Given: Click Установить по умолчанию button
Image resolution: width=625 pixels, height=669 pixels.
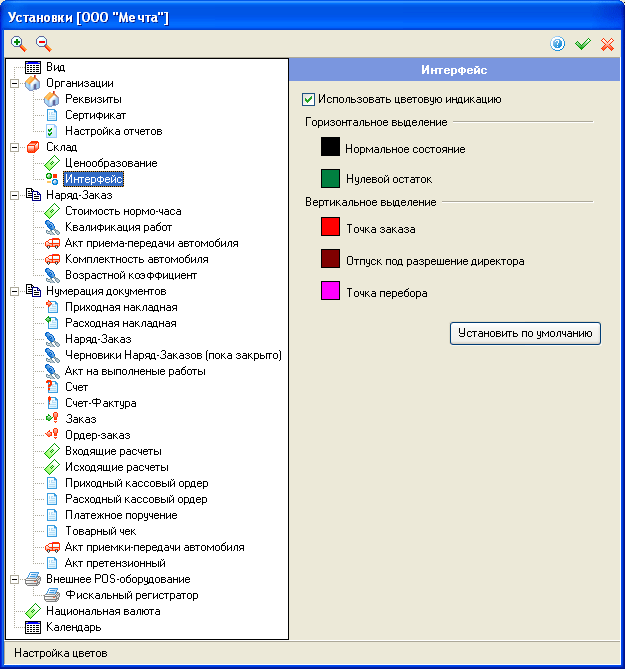Looking at the screenshot, I should [525, 333].
